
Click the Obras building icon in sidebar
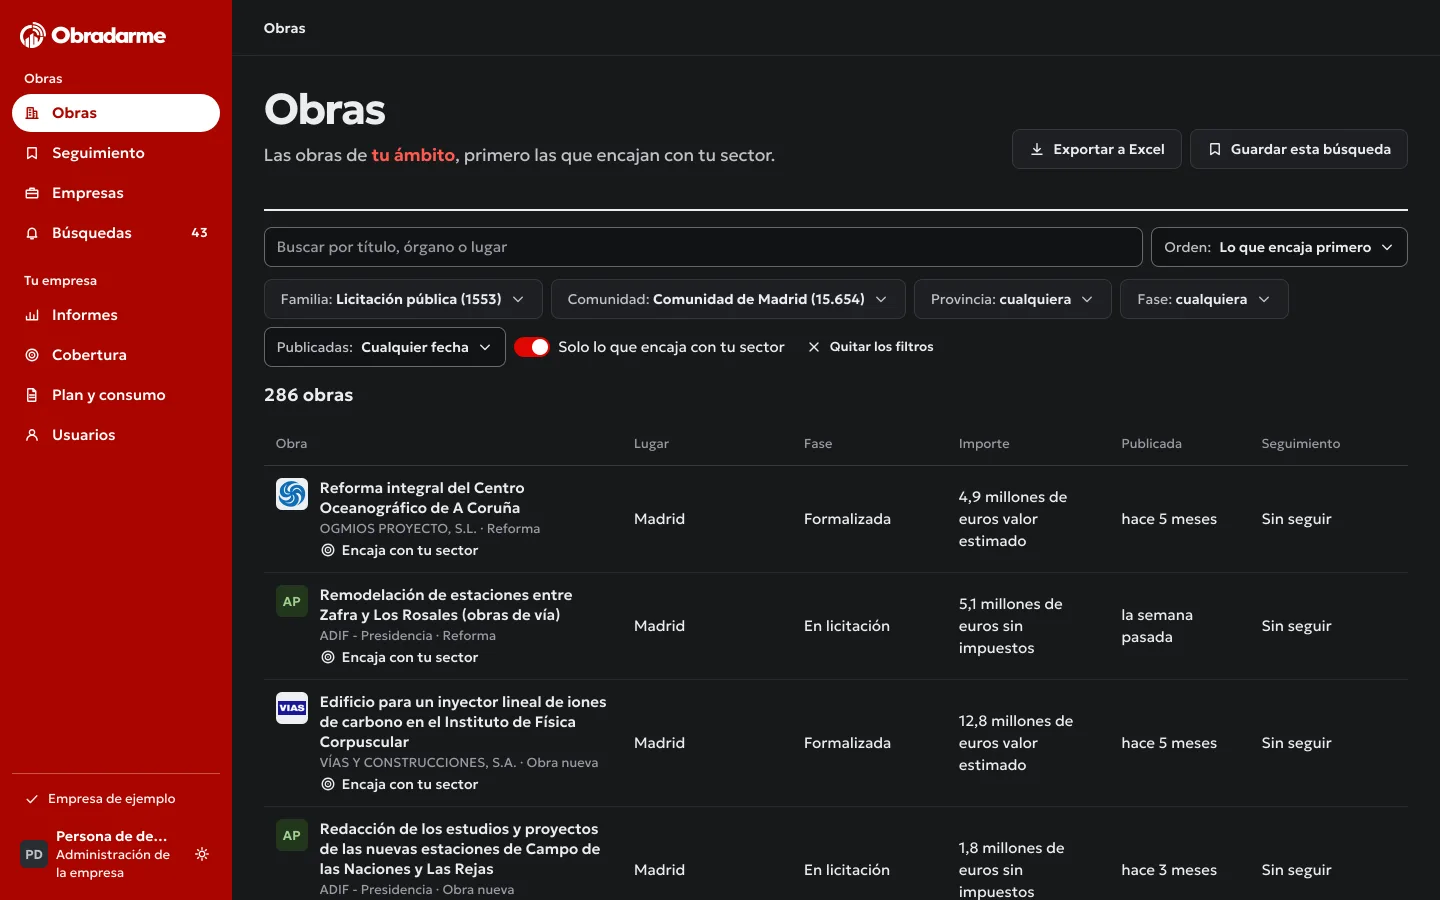[x=32, y=113]
